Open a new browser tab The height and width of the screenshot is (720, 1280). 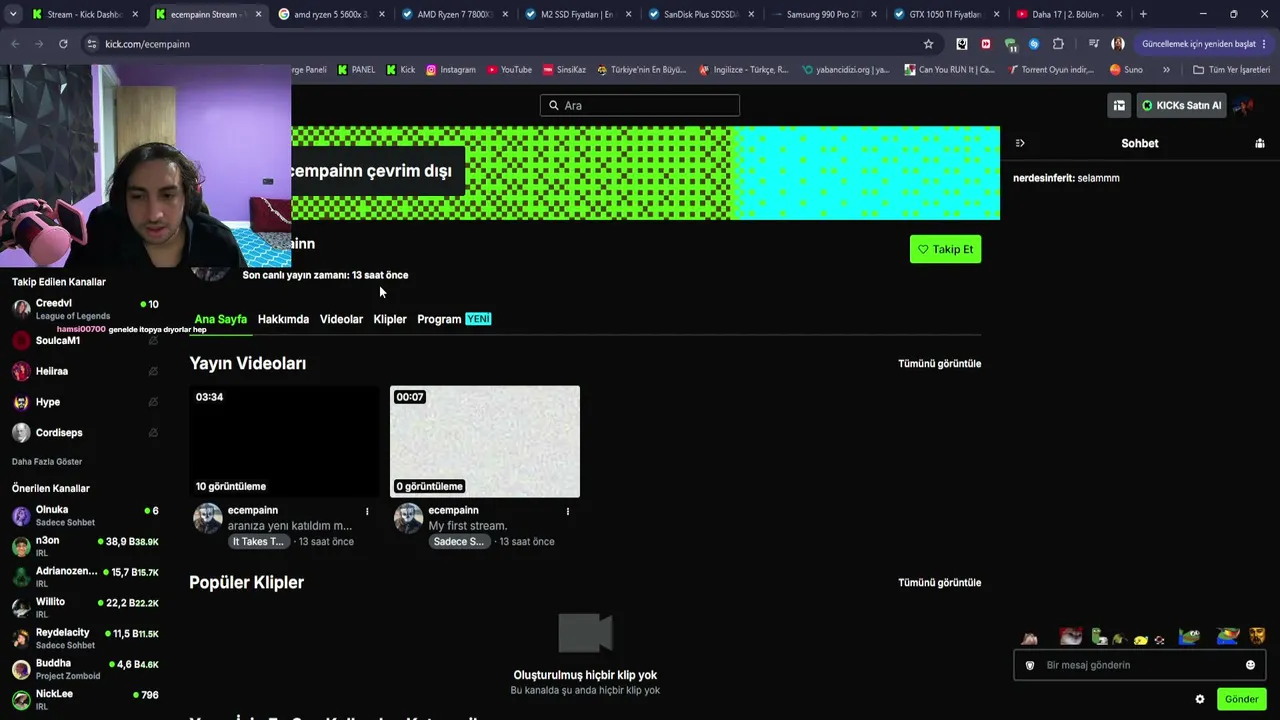click(x=1143, y=14)
